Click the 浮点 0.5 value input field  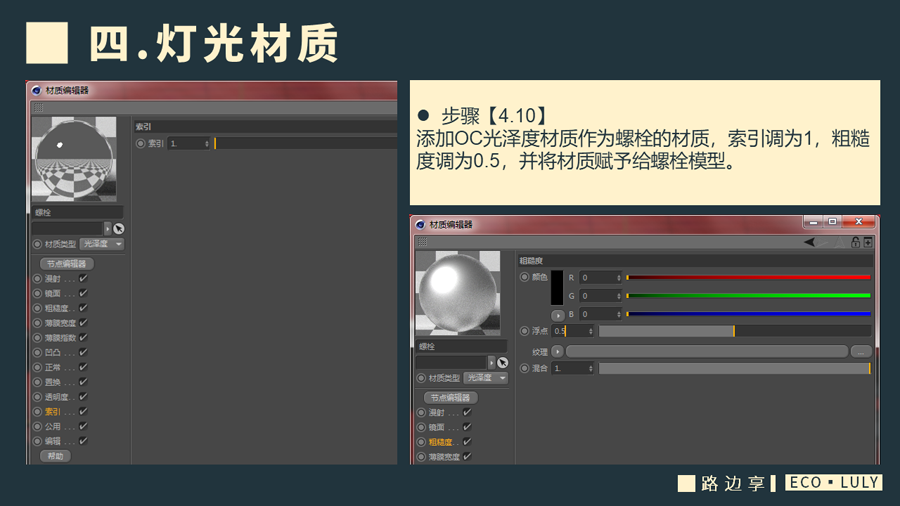point(572,331)
